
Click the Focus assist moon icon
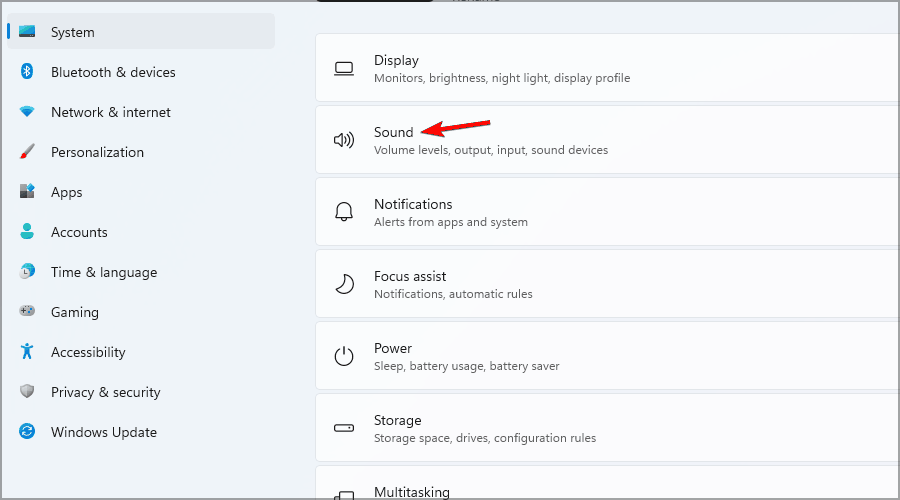point(344,284)
